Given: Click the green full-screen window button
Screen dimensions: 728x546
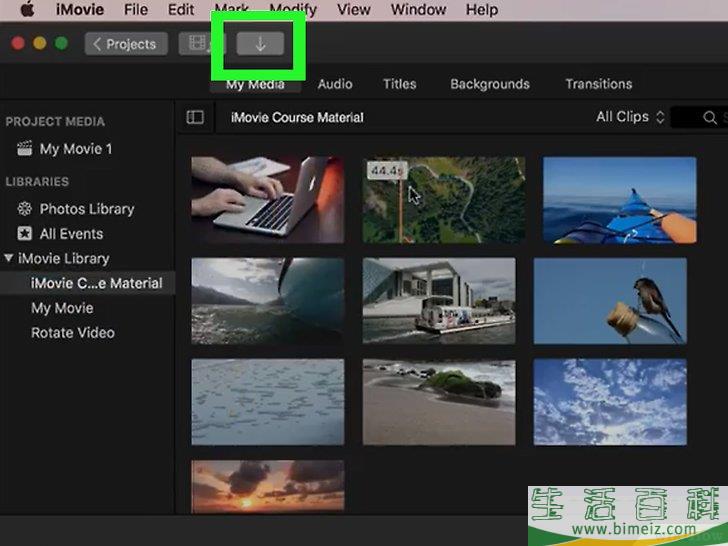Looking at the screenshot, I should click(x=61, y=44).
